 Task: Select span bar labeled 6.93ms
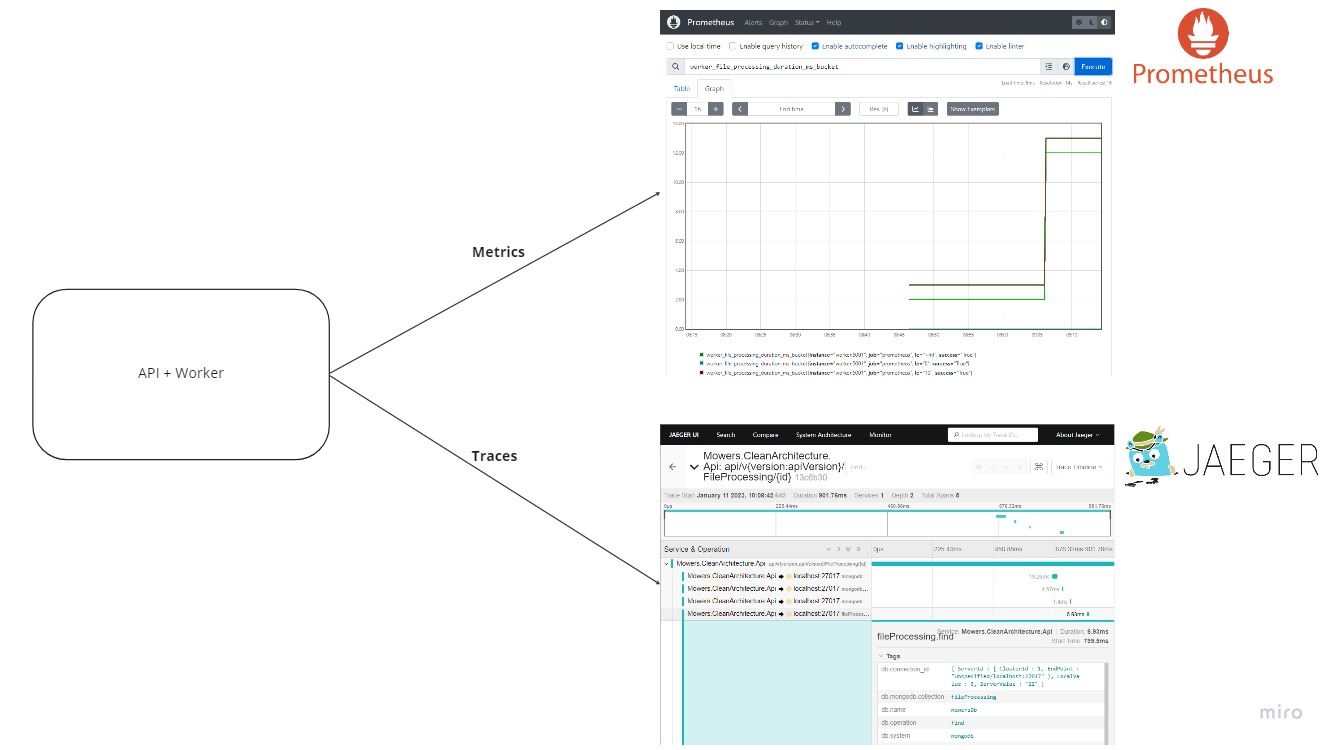click(1088, 614)
